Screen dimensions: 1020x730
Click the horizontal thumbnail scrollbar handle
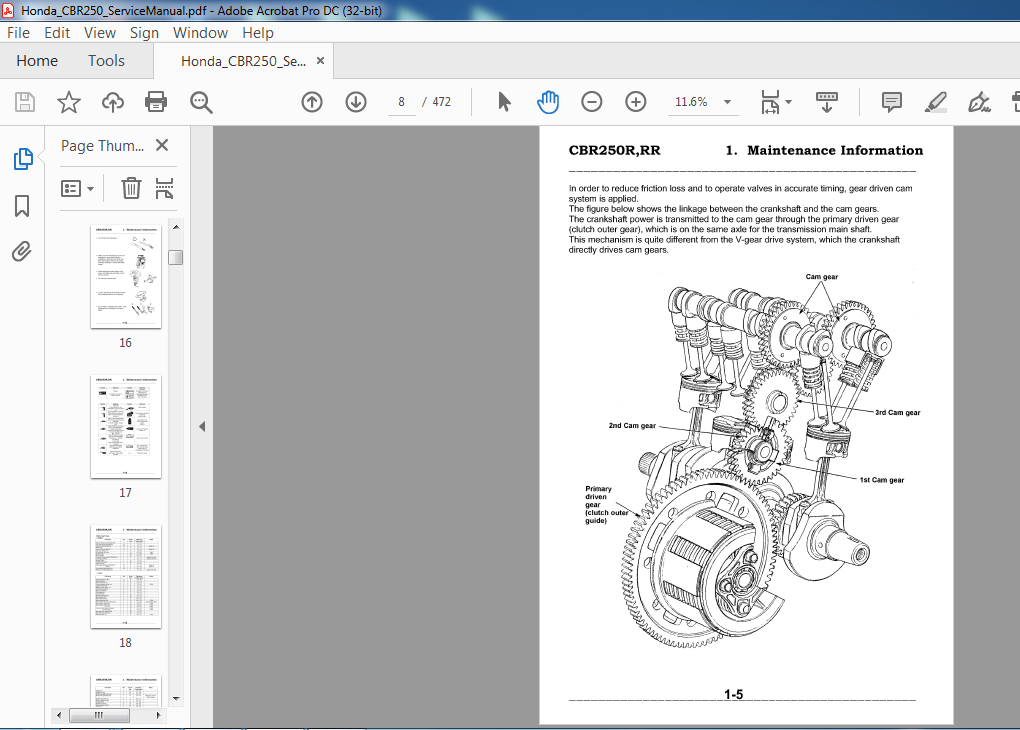(99, 716)
